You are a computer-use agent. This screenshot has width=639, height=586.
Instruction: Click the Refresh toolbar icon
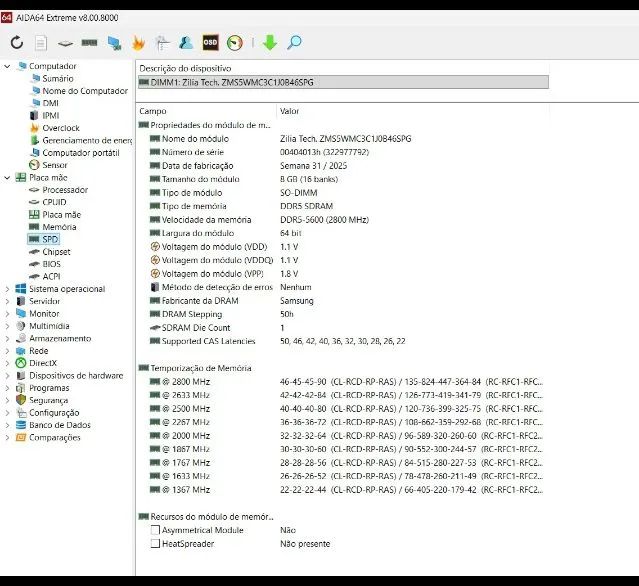(x=16, y=42)
